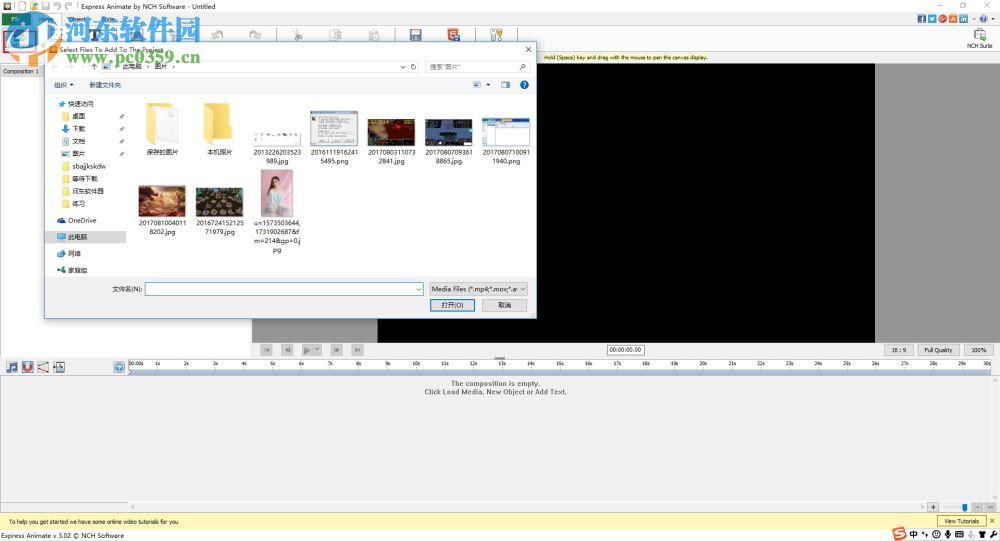Click the Save floppy disk toolbar icon
1000x541 pixels.
[x=415, y=34]
